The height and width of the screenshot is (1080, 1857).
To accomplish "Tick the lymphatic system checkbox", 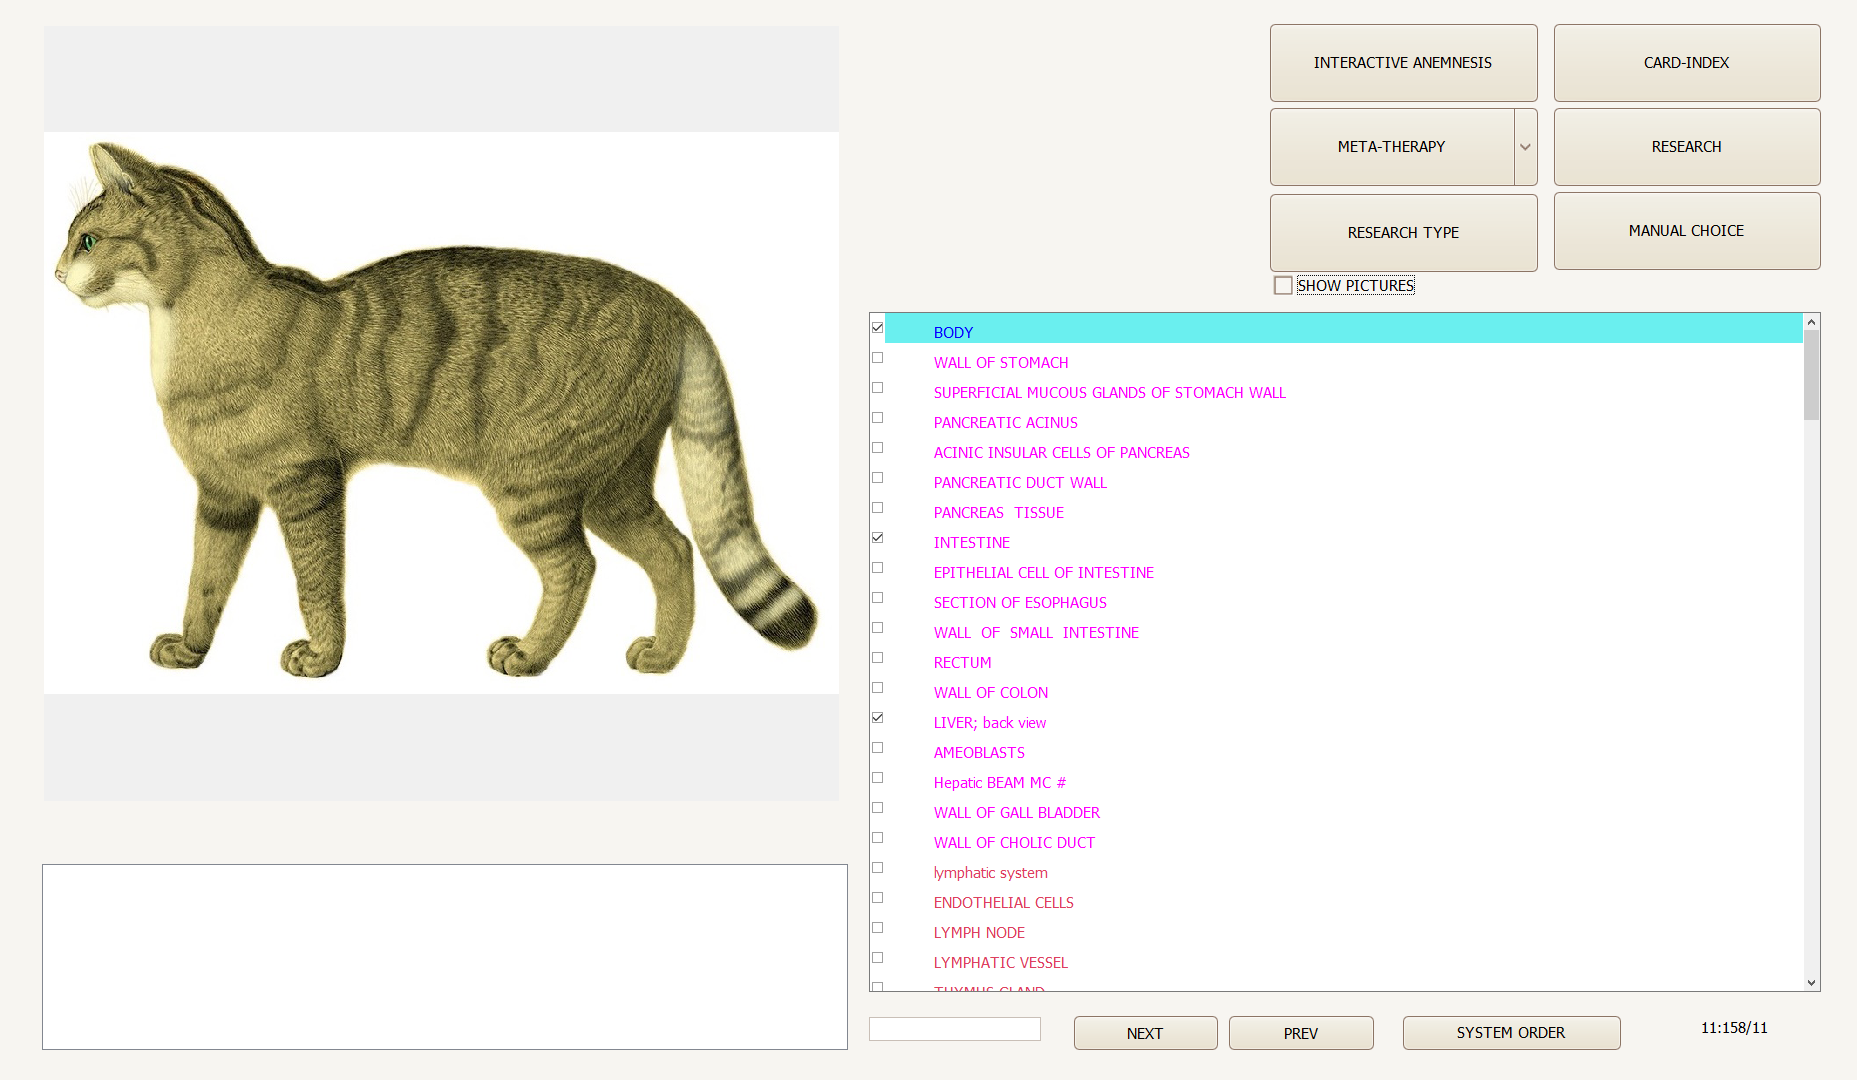I will [877, 868].
